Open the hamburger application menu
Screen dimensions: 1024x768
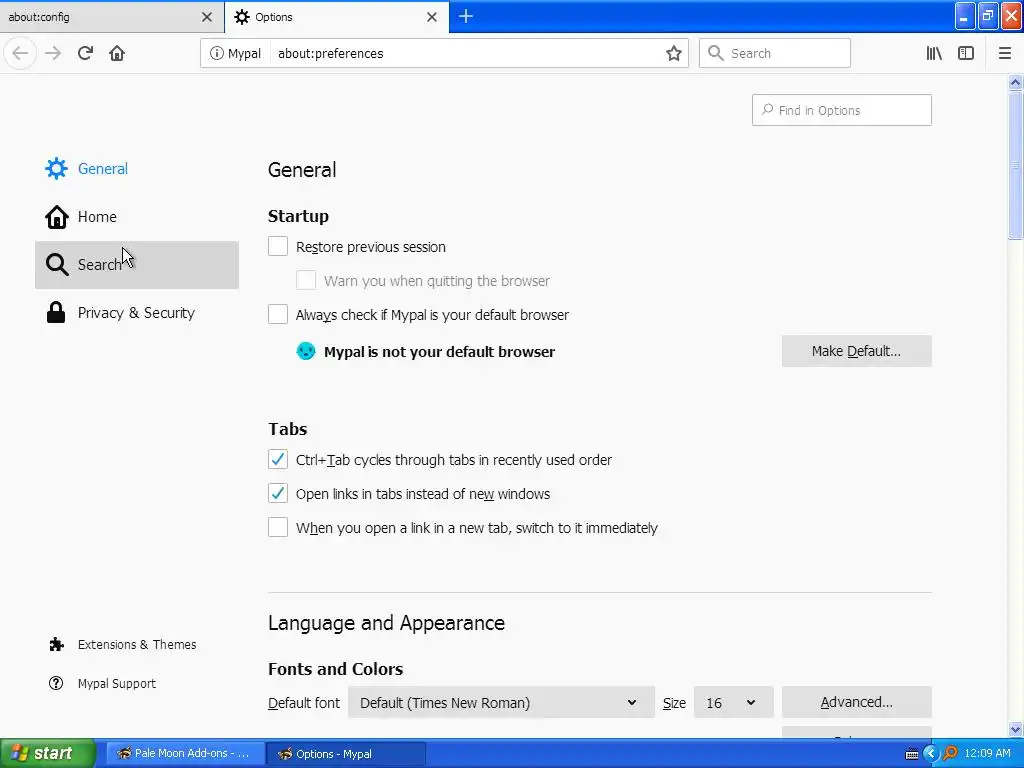coord(1005,54)
